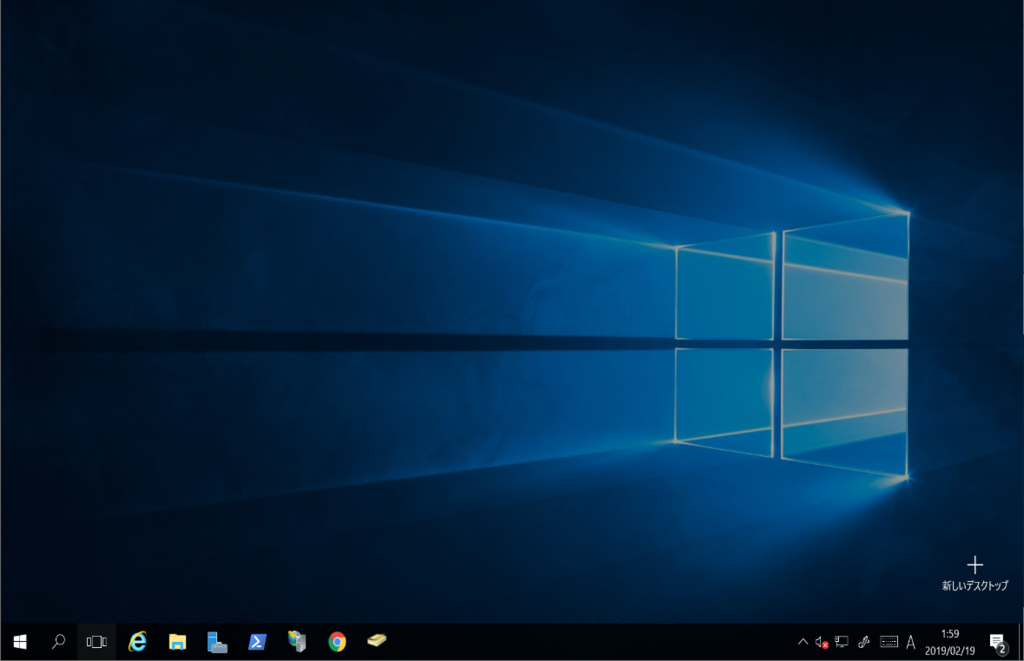Switch IME input mode showing A
The height and width of the screenshot is (661, 1024).
(910, 643)
